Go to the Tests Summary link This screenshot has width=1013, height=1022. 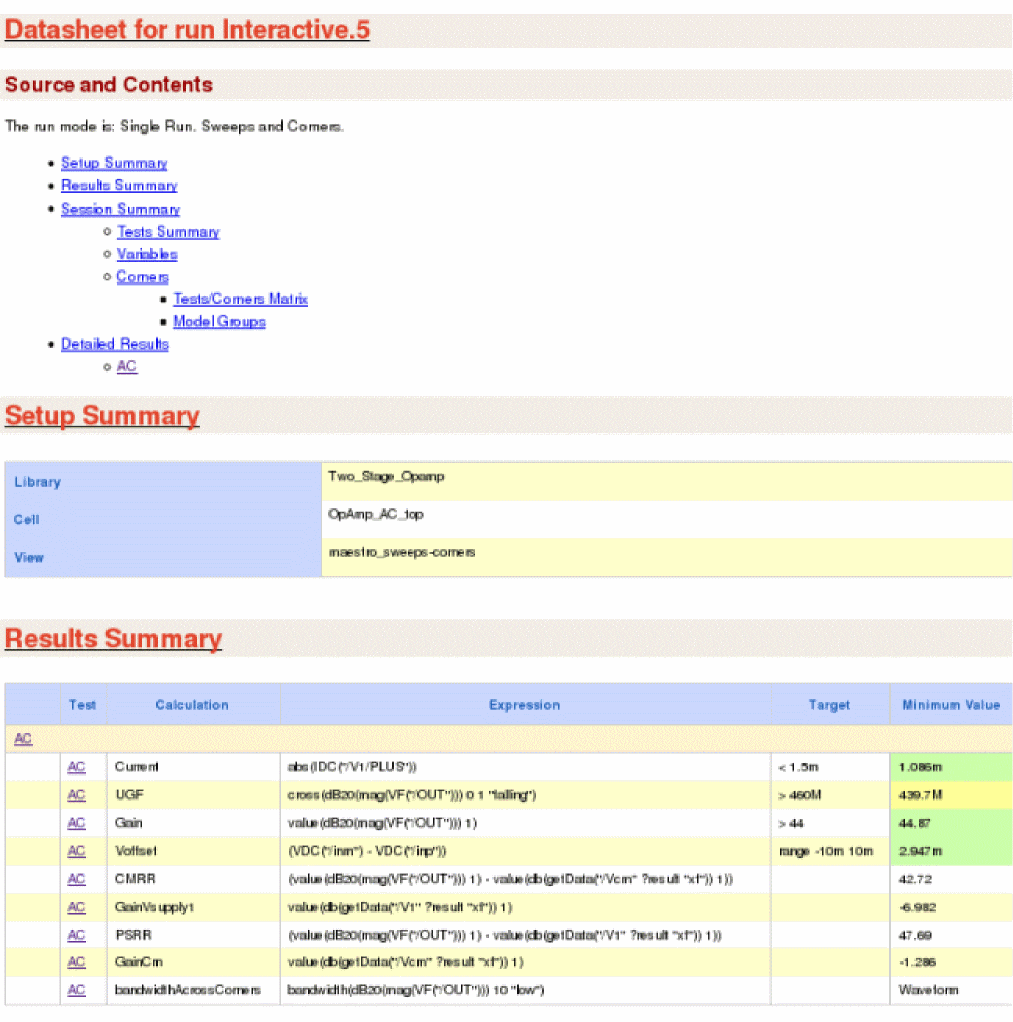click(x=168, y=232)
